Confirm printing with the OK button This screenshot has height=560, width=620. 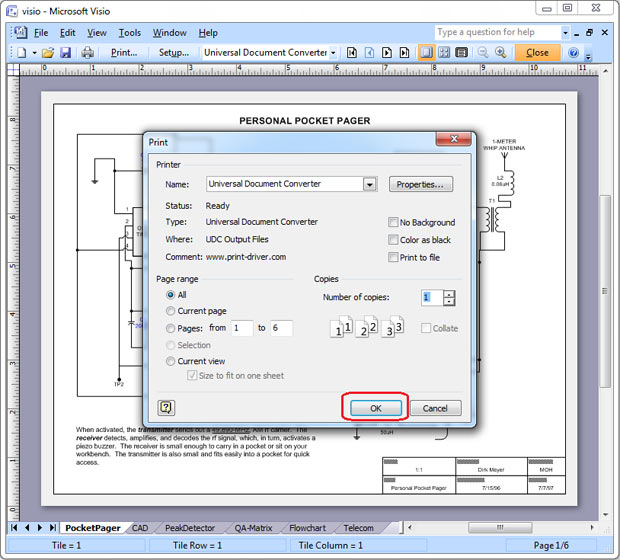tap(375, 408)
